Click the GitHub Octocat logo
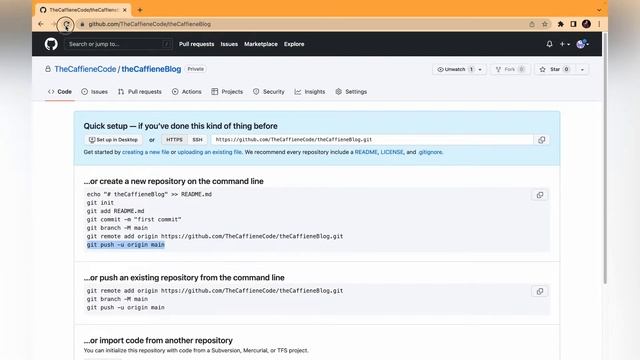 click(x=51, y=44)
